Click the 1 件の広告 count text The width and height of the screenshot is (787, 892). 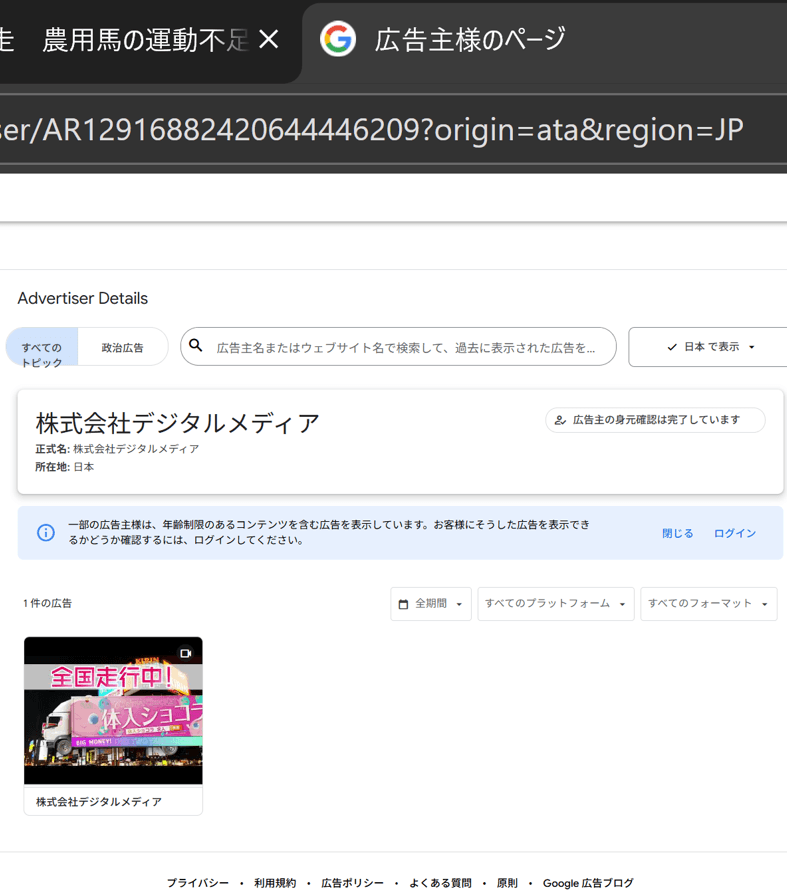click(47, 604)
